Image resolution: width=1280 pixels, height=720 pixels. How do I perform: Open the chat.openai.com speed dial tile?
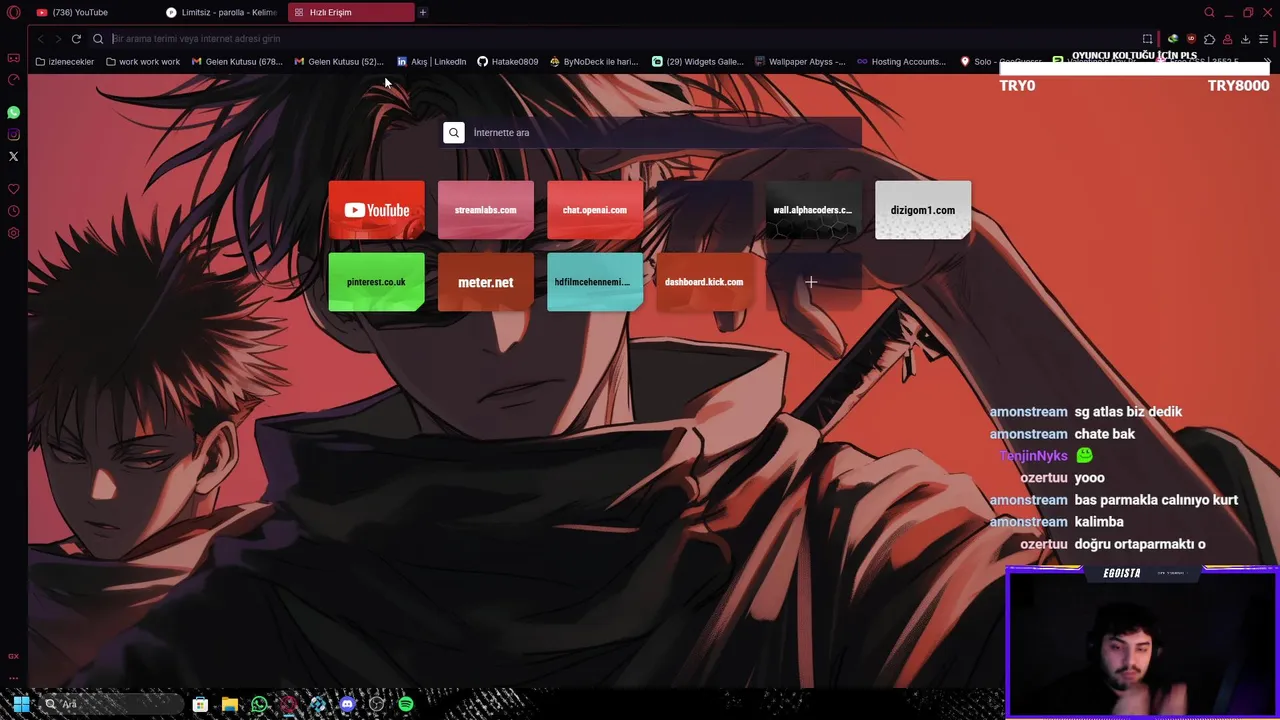pos(595,210)
